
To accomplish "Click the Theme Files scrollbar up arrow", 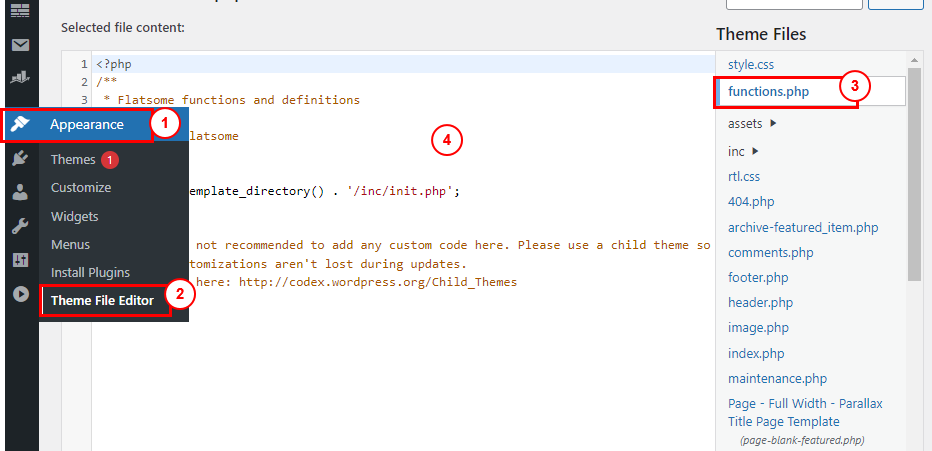I will pyautogui.click(x=914, y=60).
